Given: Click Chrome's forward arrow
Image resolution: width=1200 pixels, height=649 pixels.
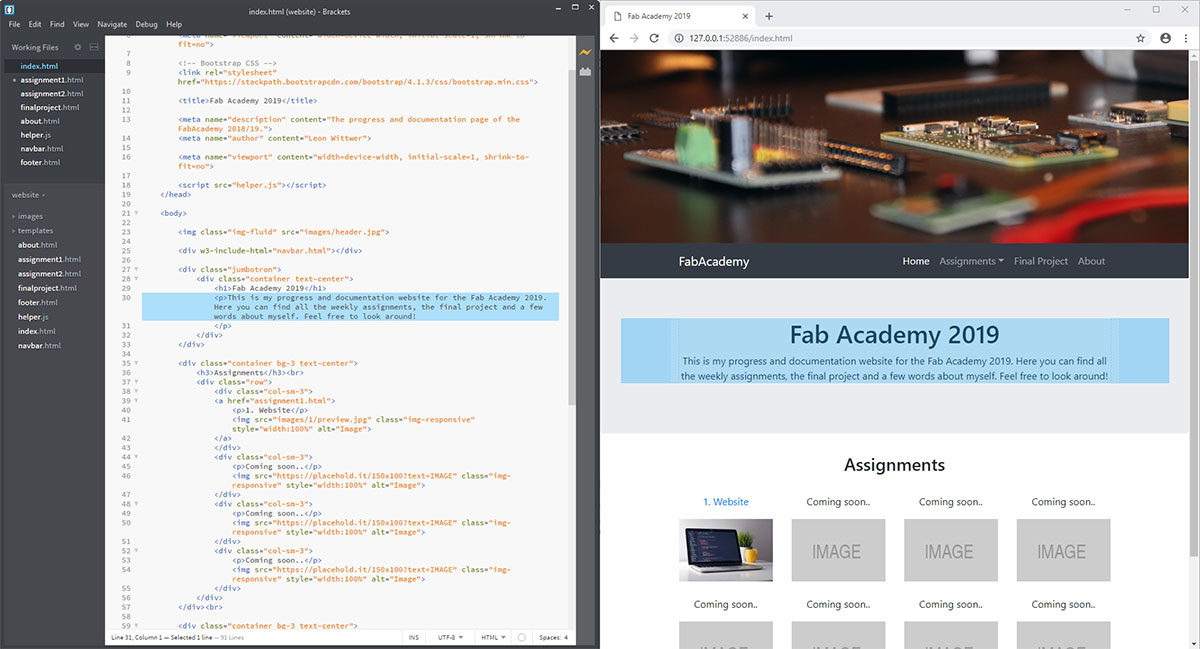Looking at the screenshot, I should click(x=634, y=38).
